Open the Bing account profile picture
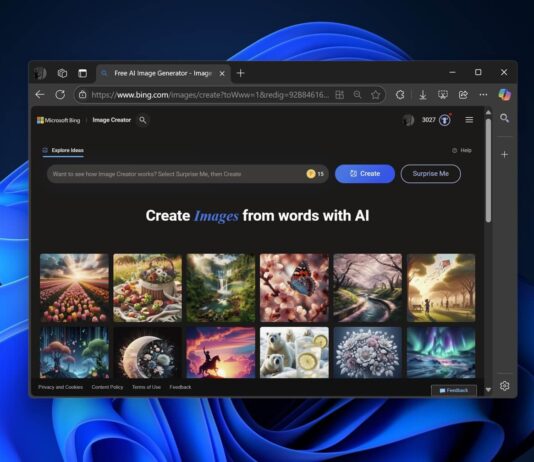Screen dimensions: 534x462 pyautogui.click(x=408, y=120)
